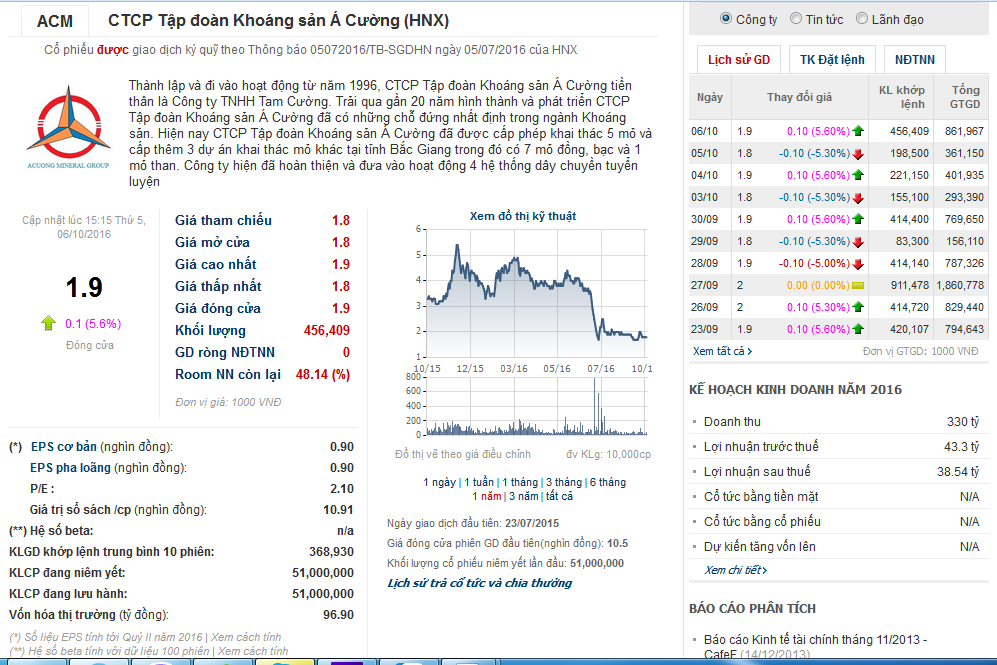This screenshot has width=997, height=665.
Task: Click the red down arrow in the 05/10 row
Action: pyautogui.click(x=858, y=153)
